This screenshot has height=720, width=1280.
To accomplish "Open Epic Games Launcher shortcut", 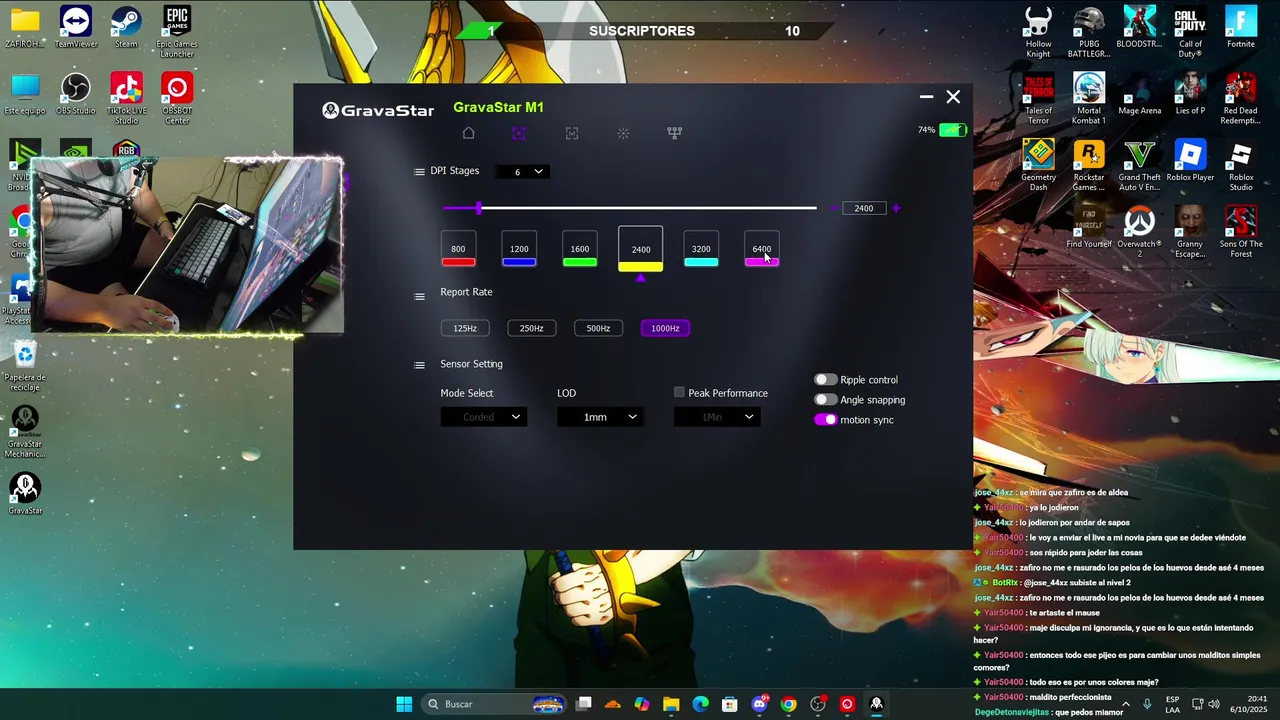I will tap(177, 32).
